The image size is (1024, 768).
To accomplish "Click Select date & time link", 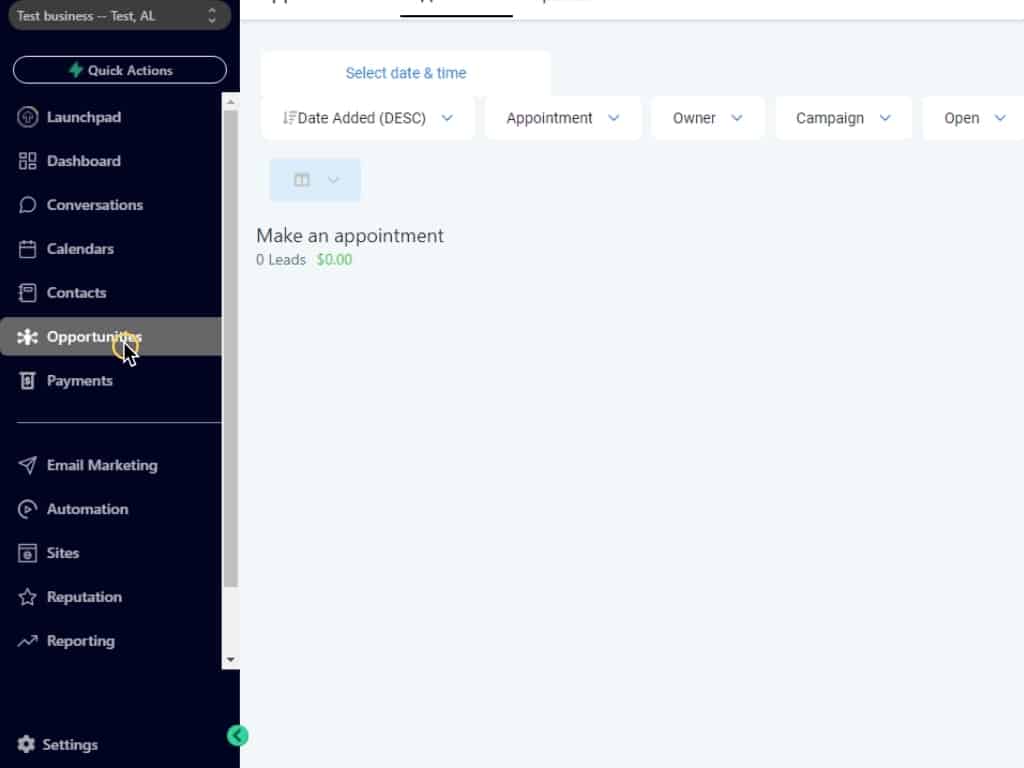I will (405, 73).
